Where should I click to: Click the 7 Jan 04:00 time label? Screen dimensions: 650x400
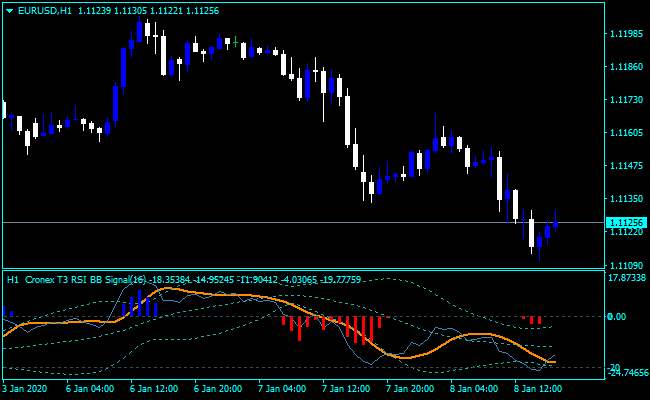[282, 389]
